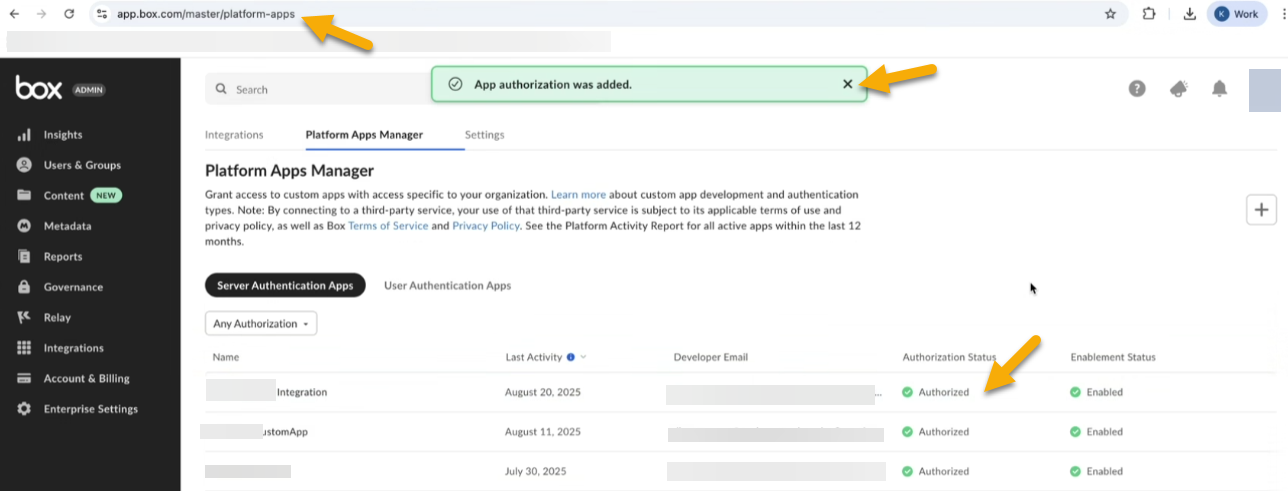Click the Authorization Status column header
The height and width of the screenshot is (491, 1288).
949,357
